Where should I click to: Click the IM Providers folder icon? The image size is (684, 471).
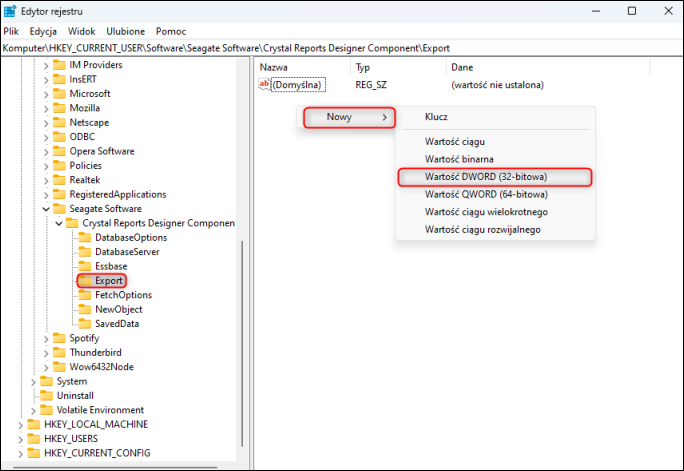[59, 65]
